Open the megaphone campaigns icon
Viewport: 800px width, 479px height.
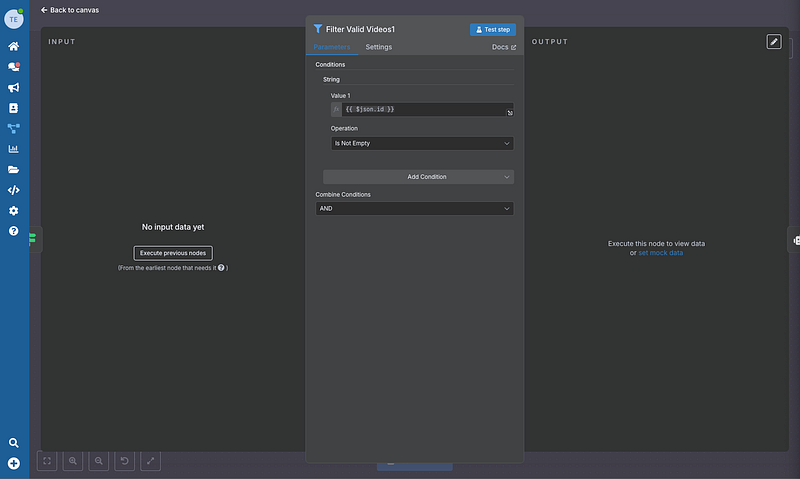(14, 87)
